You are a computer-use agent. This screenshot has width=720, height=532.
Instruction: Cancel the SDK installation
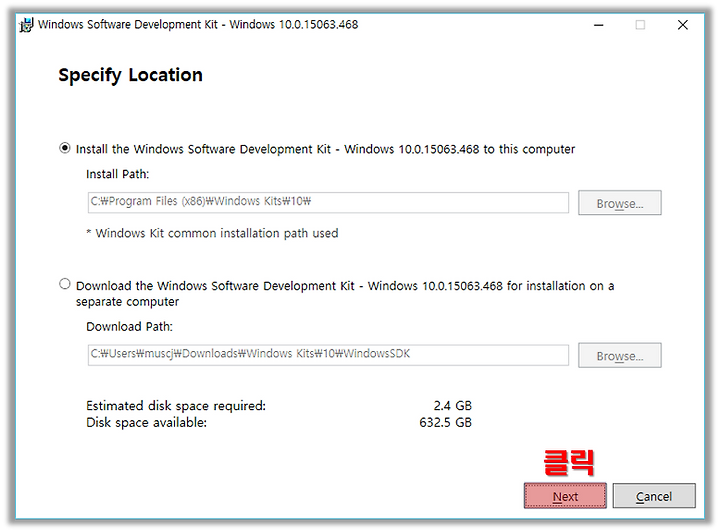point(654,496)
